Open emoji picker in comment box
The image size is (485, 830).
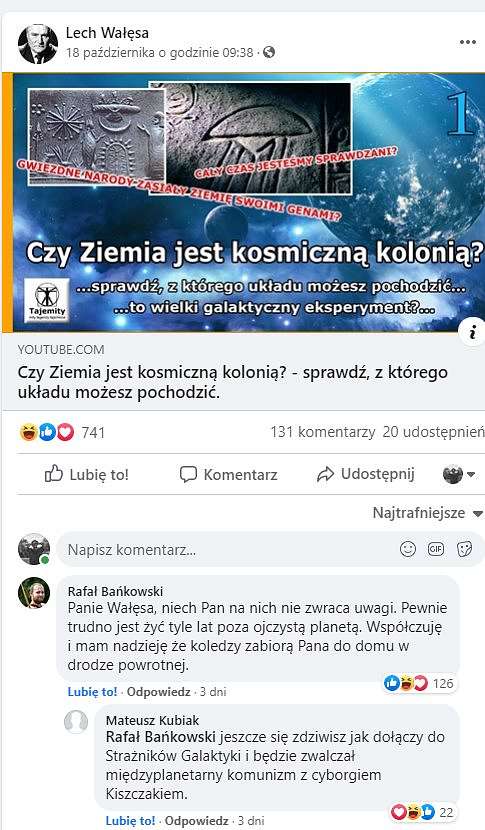[x=408, y=549]
